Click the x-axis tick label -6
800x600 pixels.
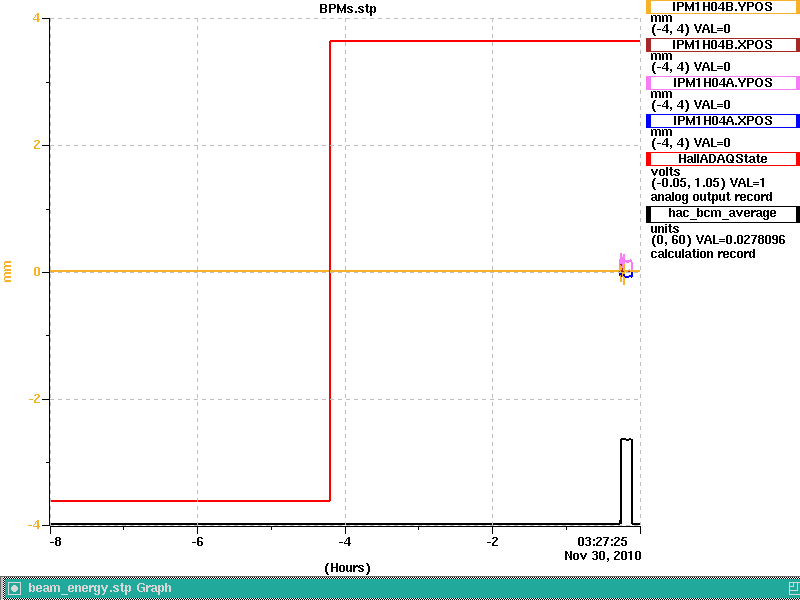pos(197,542)
